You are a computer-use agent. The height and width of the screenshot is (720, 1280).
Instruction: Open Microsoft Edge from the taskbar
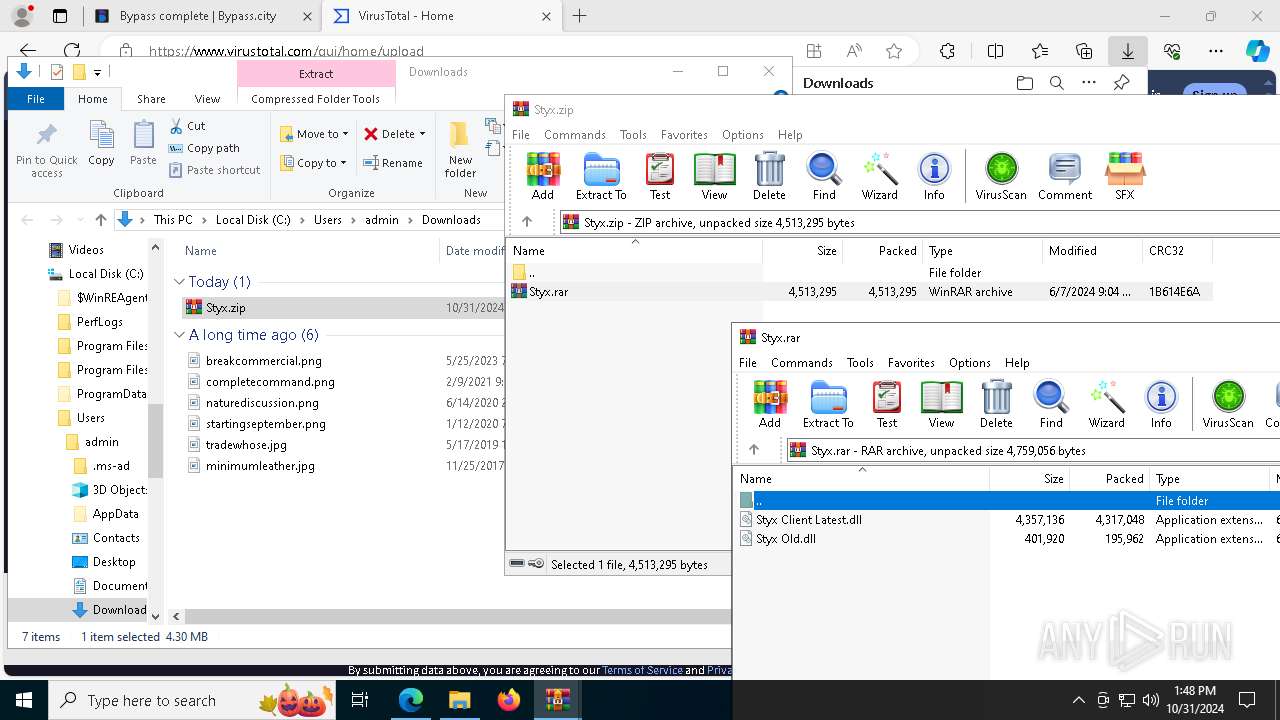click(x=411, y=701)
